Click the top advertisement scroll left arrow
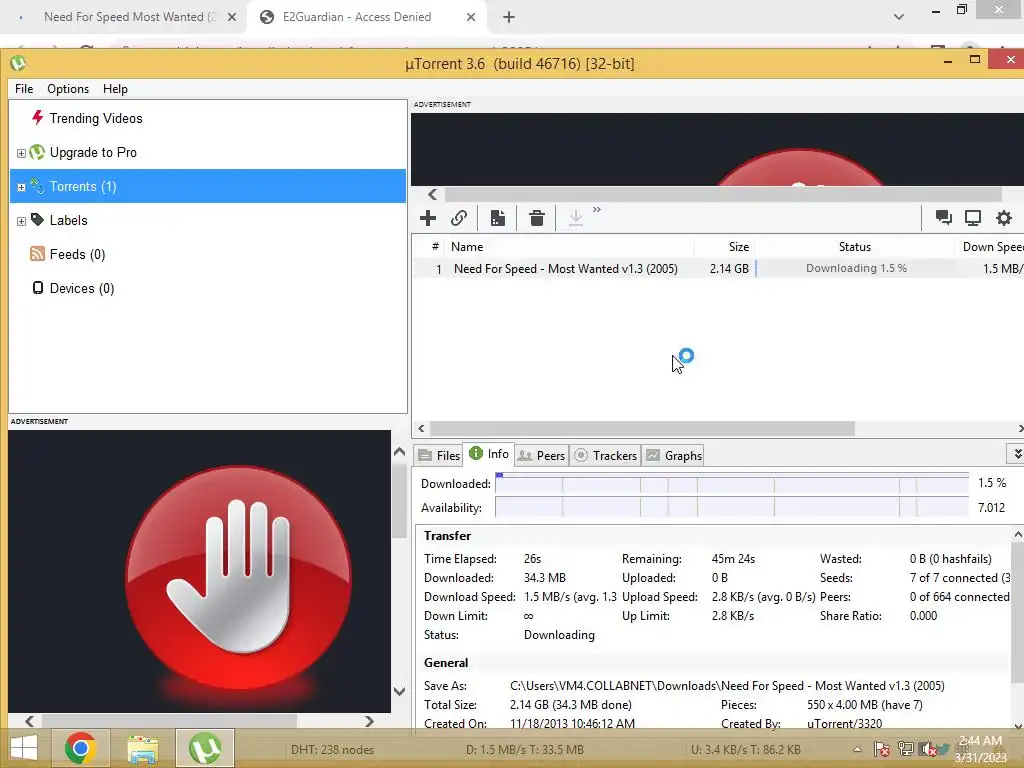This screenshot has width=1024, height=768. click(432, 195)
